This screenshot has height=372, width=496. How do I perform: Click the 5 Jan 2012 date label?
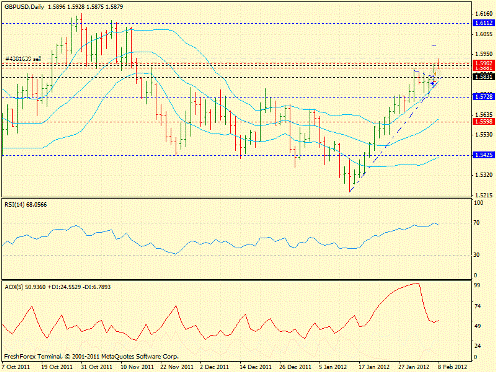(333, 367)
